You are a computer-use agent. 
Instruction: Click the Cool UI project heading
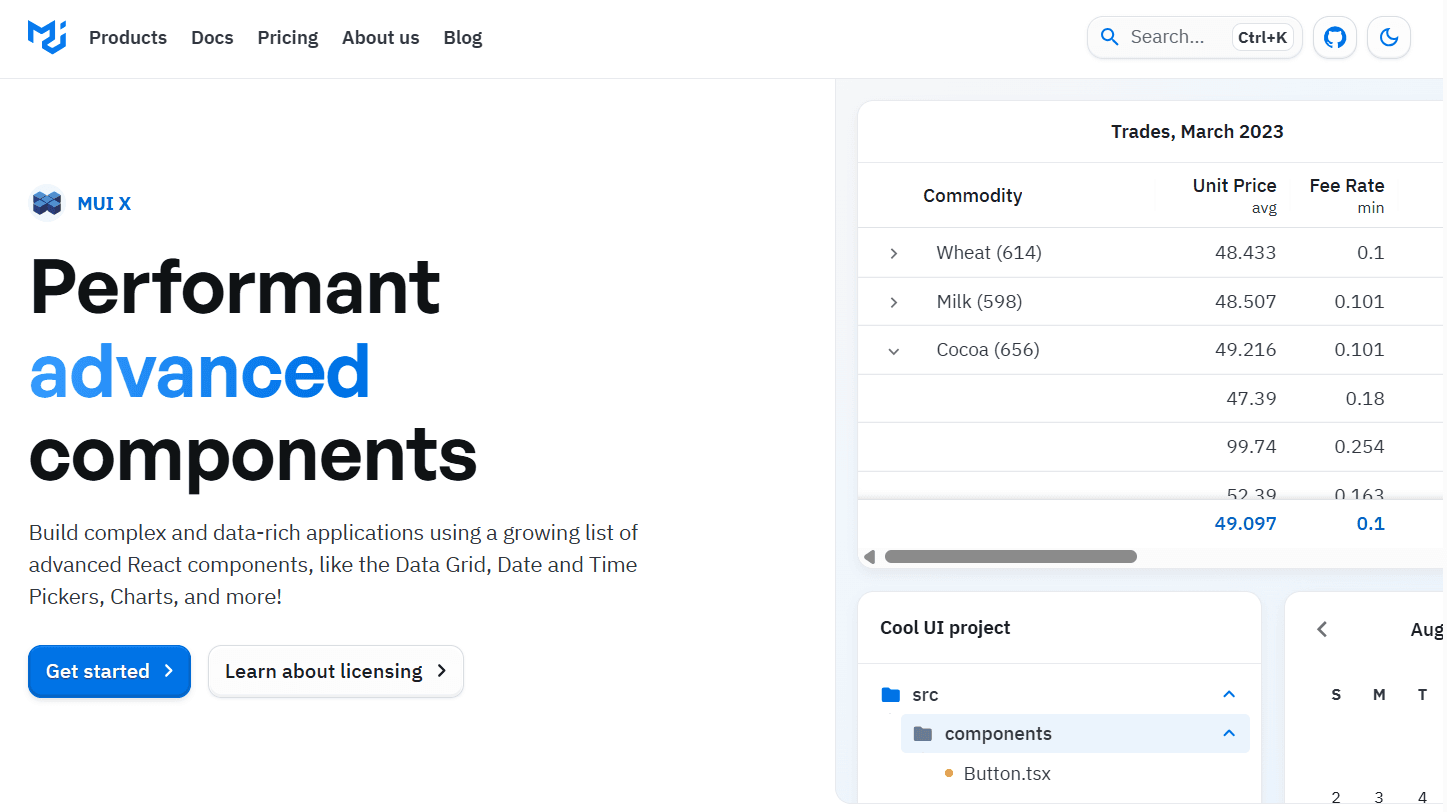pos(945,628)
